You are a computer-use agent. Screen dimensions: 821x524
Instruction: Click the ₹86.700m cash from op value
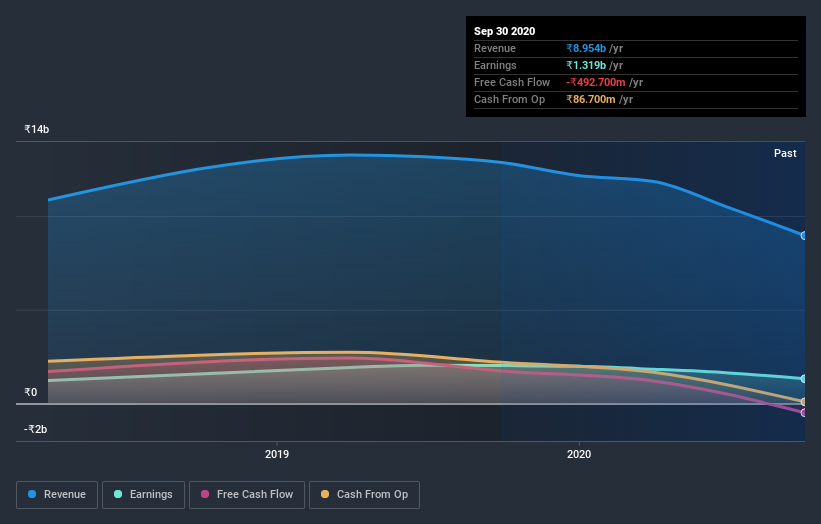591,99
